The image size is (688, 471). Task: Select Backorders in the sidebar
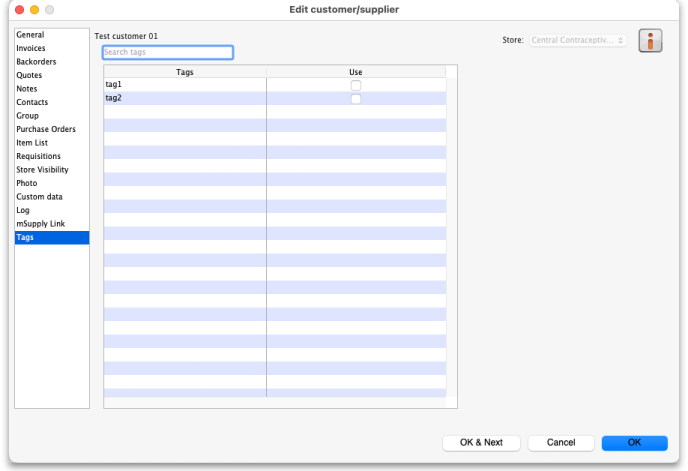(x=36, y=62)
